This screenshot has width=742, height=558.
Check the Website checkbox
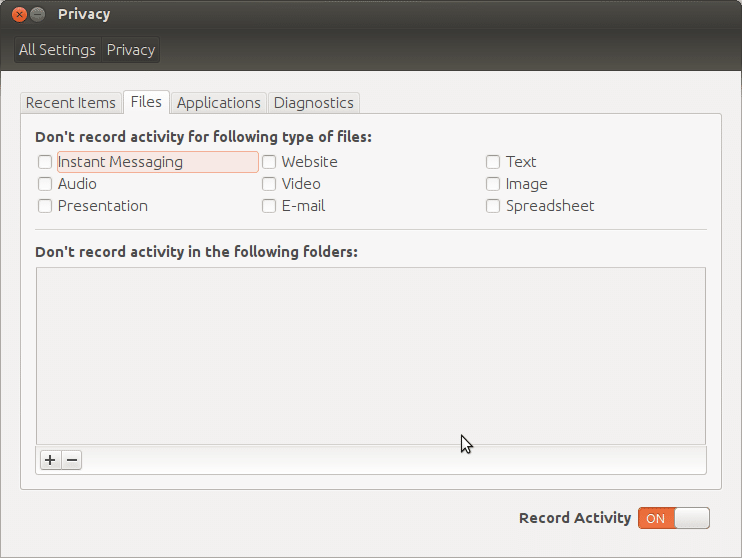(x=269, y=162)
